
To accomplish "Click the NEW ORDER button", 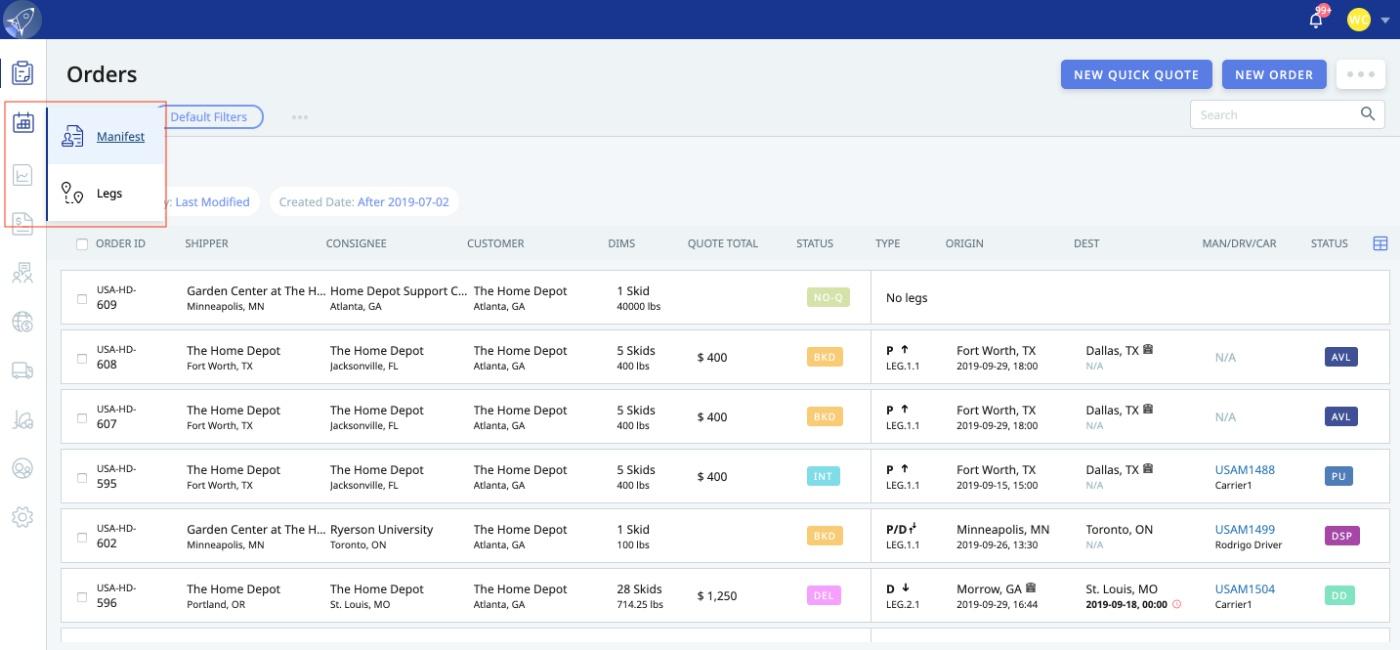I will pos(1274,74).
